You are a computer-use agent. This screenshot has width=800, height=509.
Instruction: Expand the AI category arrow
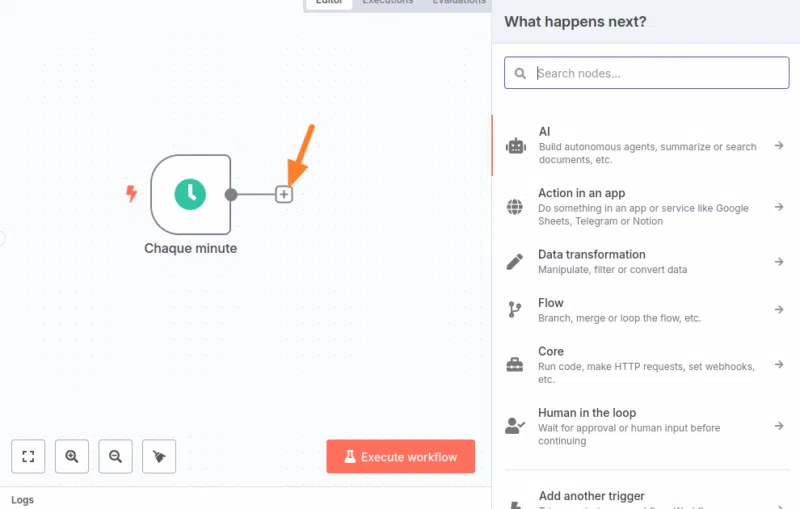click(778, 146)
